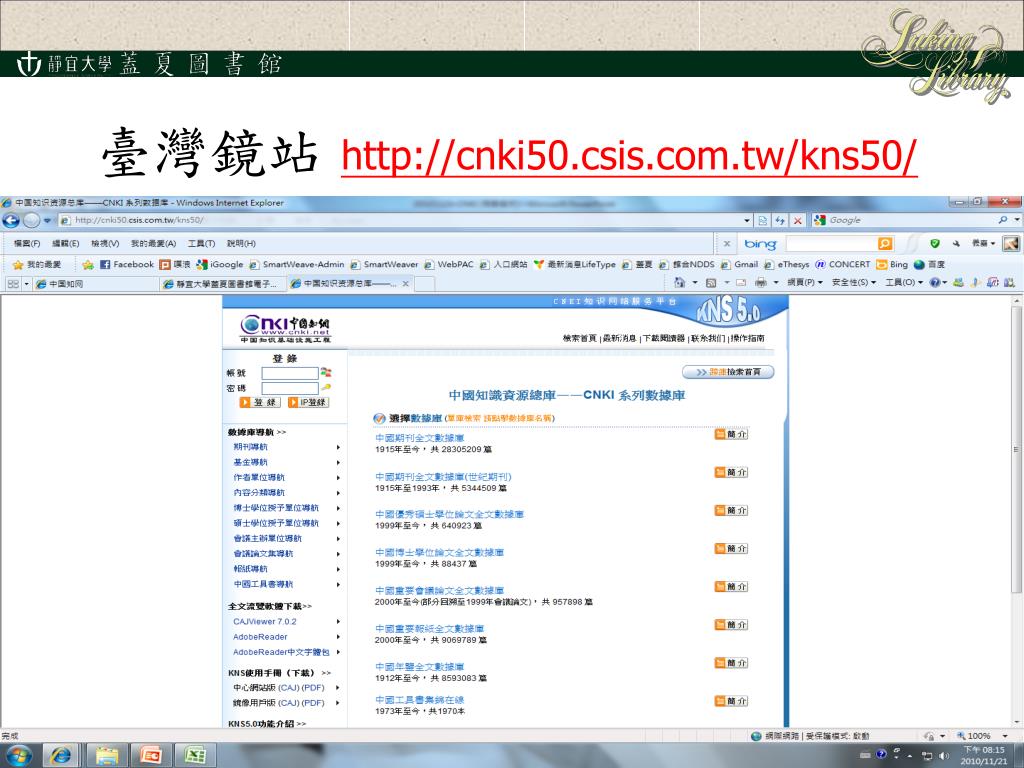Click the RSS feeds icon in command bar
This screenshot has height=768, width=1024.
[711, 283]
